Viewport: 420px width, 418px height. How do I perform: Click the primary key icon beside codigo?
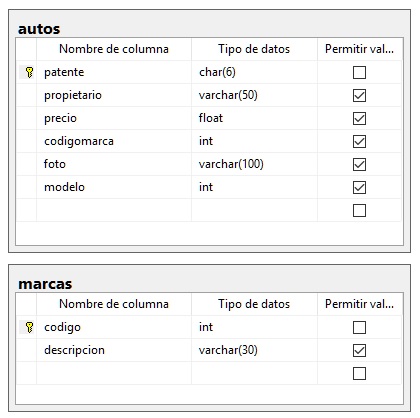click(x=29, y=327)
